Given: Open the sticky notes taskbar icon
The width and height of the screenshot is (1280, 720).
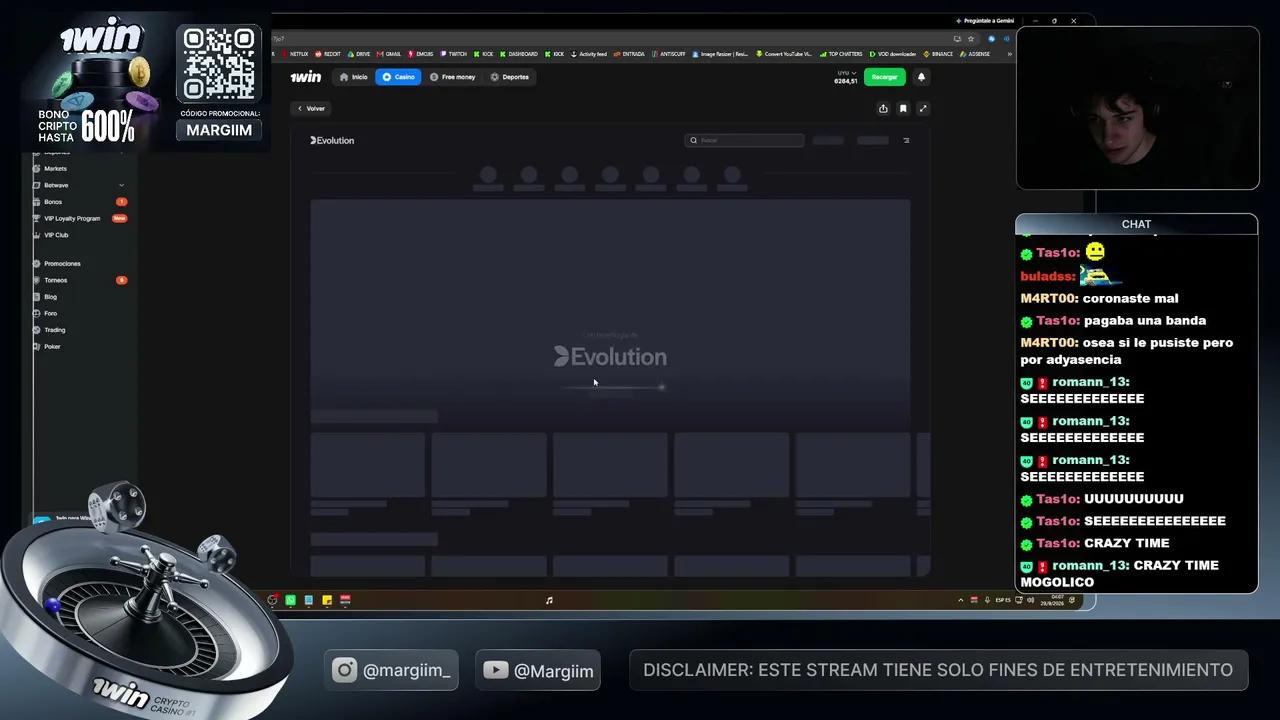Looking at the screenshot, I should pyautogui.click(x=327, y=600).
